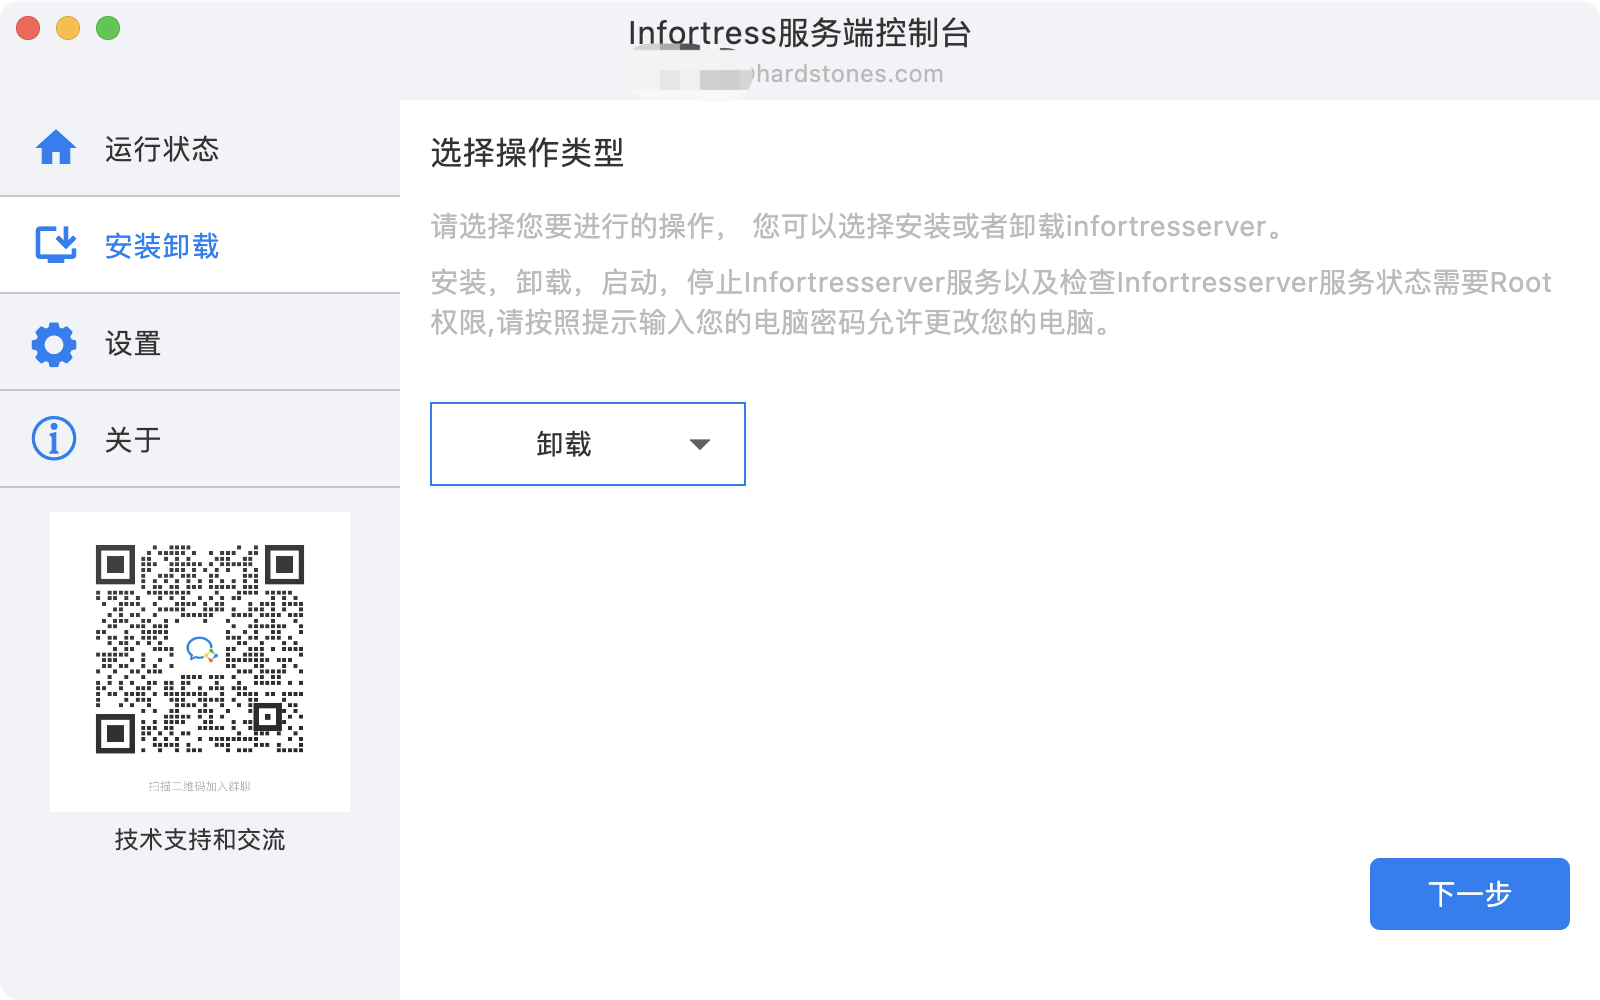1600x1000 pixels.
Task: Click the home icon for 运行状态
Action: click(x=56, y=148)
